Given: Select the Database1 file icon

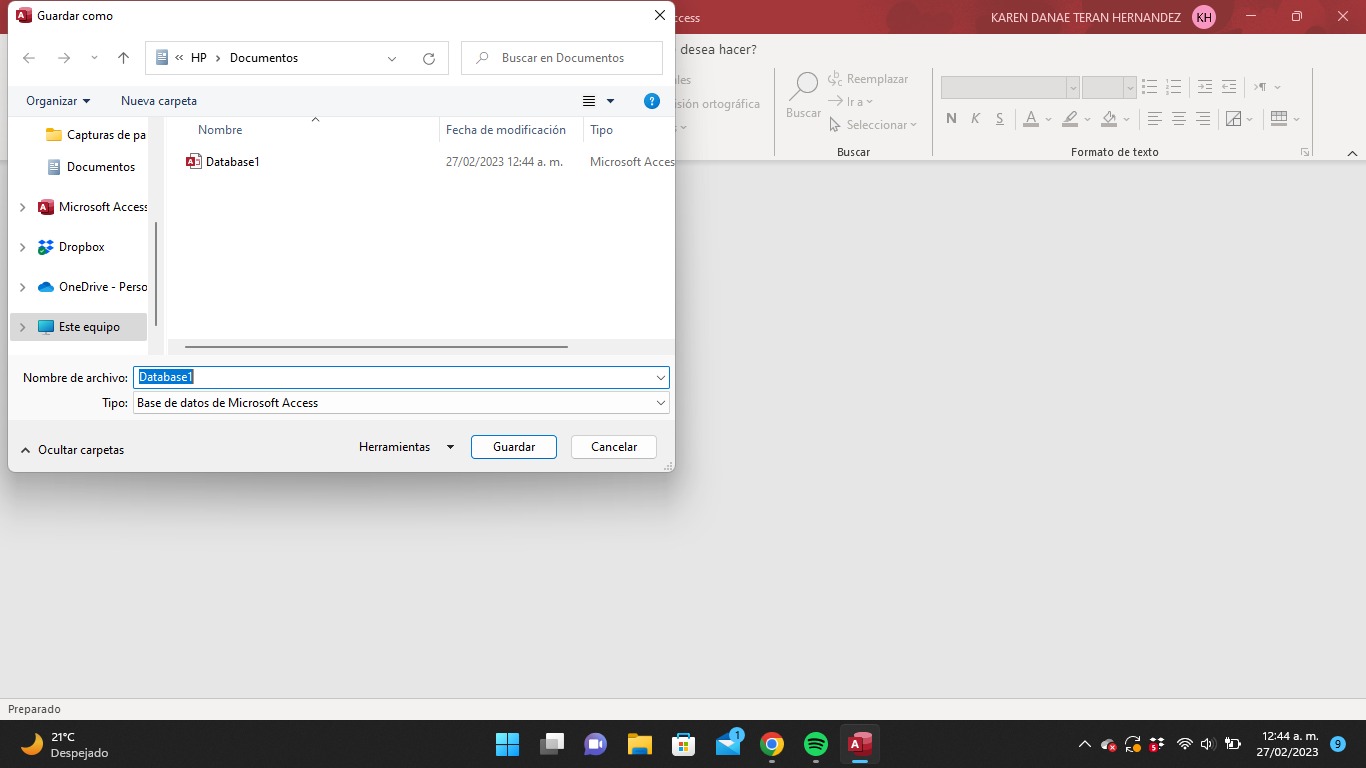Looking at the screenshot, I should point(194,161).
